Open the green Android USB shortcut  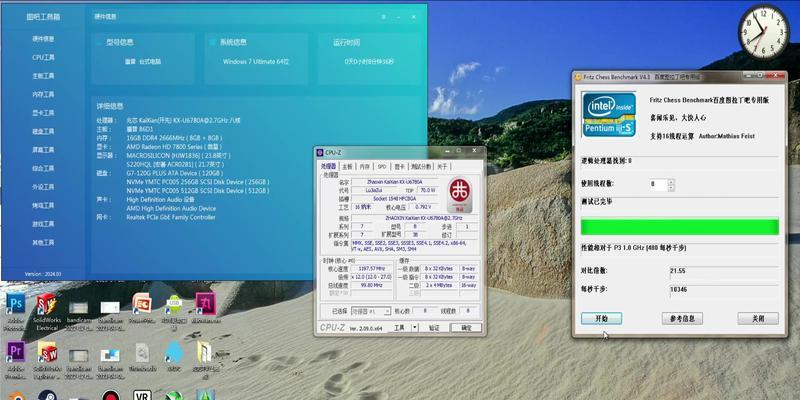coord(173,305)
